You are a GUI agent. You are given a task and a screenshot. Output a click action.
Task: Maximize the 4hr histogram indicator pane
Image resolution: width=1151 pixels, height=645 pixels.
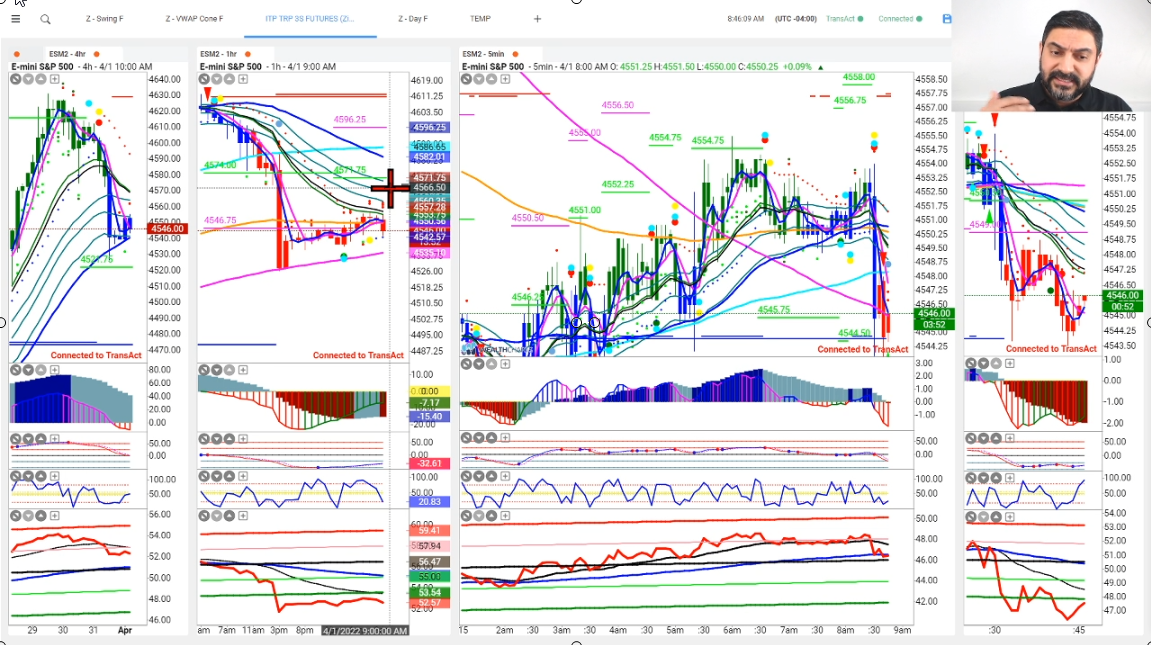(54, 370)
